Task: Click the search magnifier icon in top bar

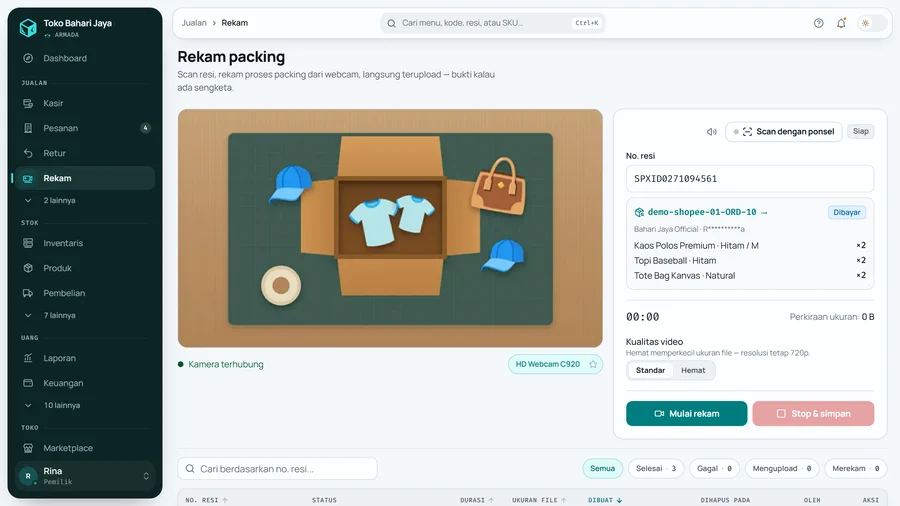Action: pyautogui.click(x=391, y=23)
